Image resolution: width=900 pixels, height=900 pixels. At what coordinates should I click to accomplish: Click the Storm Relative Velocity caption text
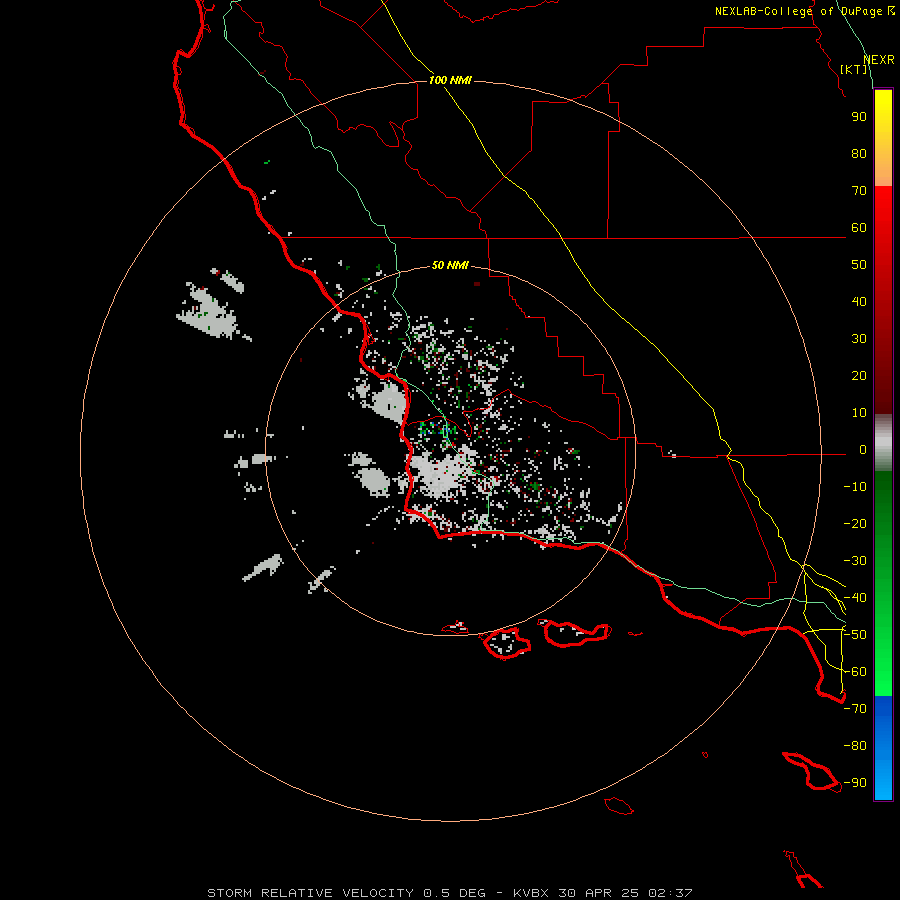click(450, 893)
